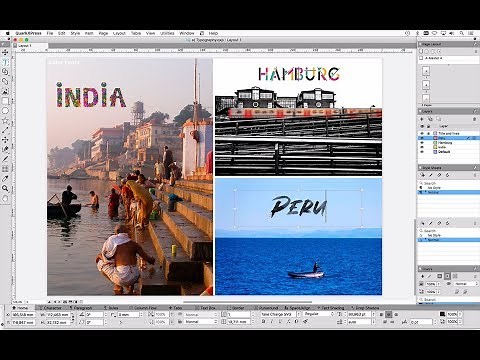The height and width of the screenshot is (360, 480).
Task: Toggle visibility of Peru layer
Action: click(x=422, y=138)
